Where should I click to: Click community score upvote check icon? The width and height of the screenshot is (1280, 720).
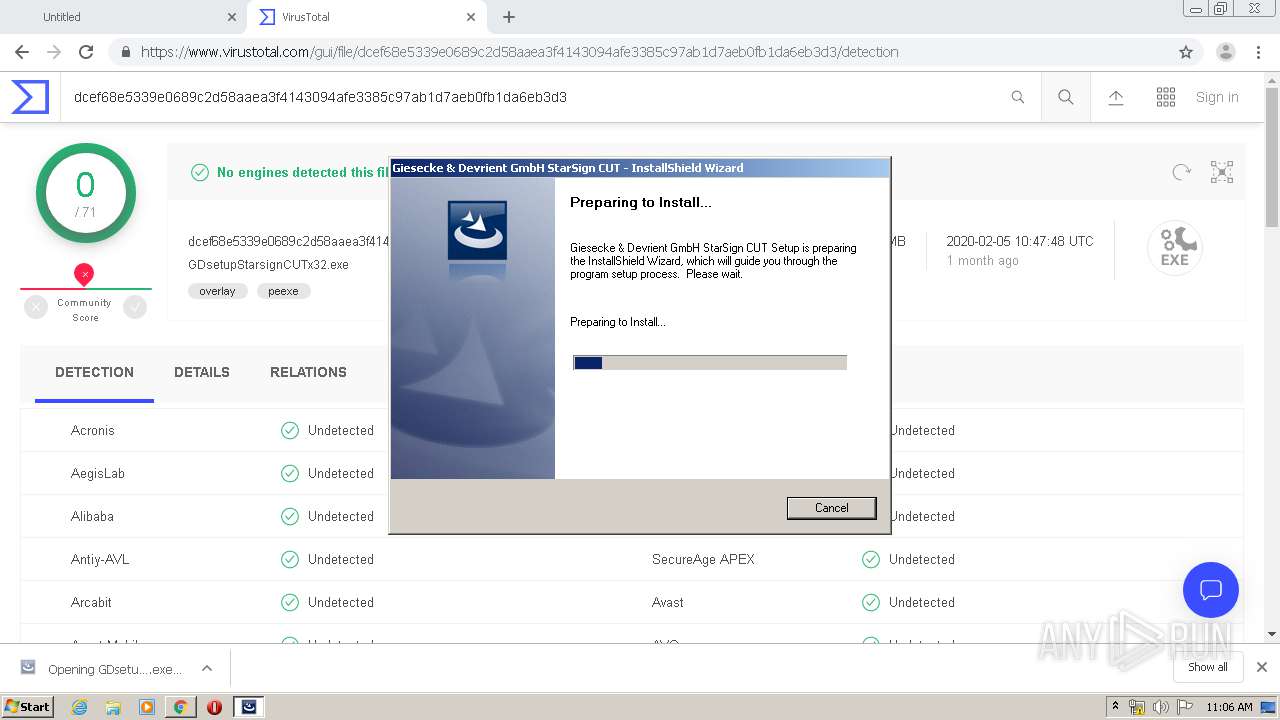pyautogui.click(x=135, y=308)
